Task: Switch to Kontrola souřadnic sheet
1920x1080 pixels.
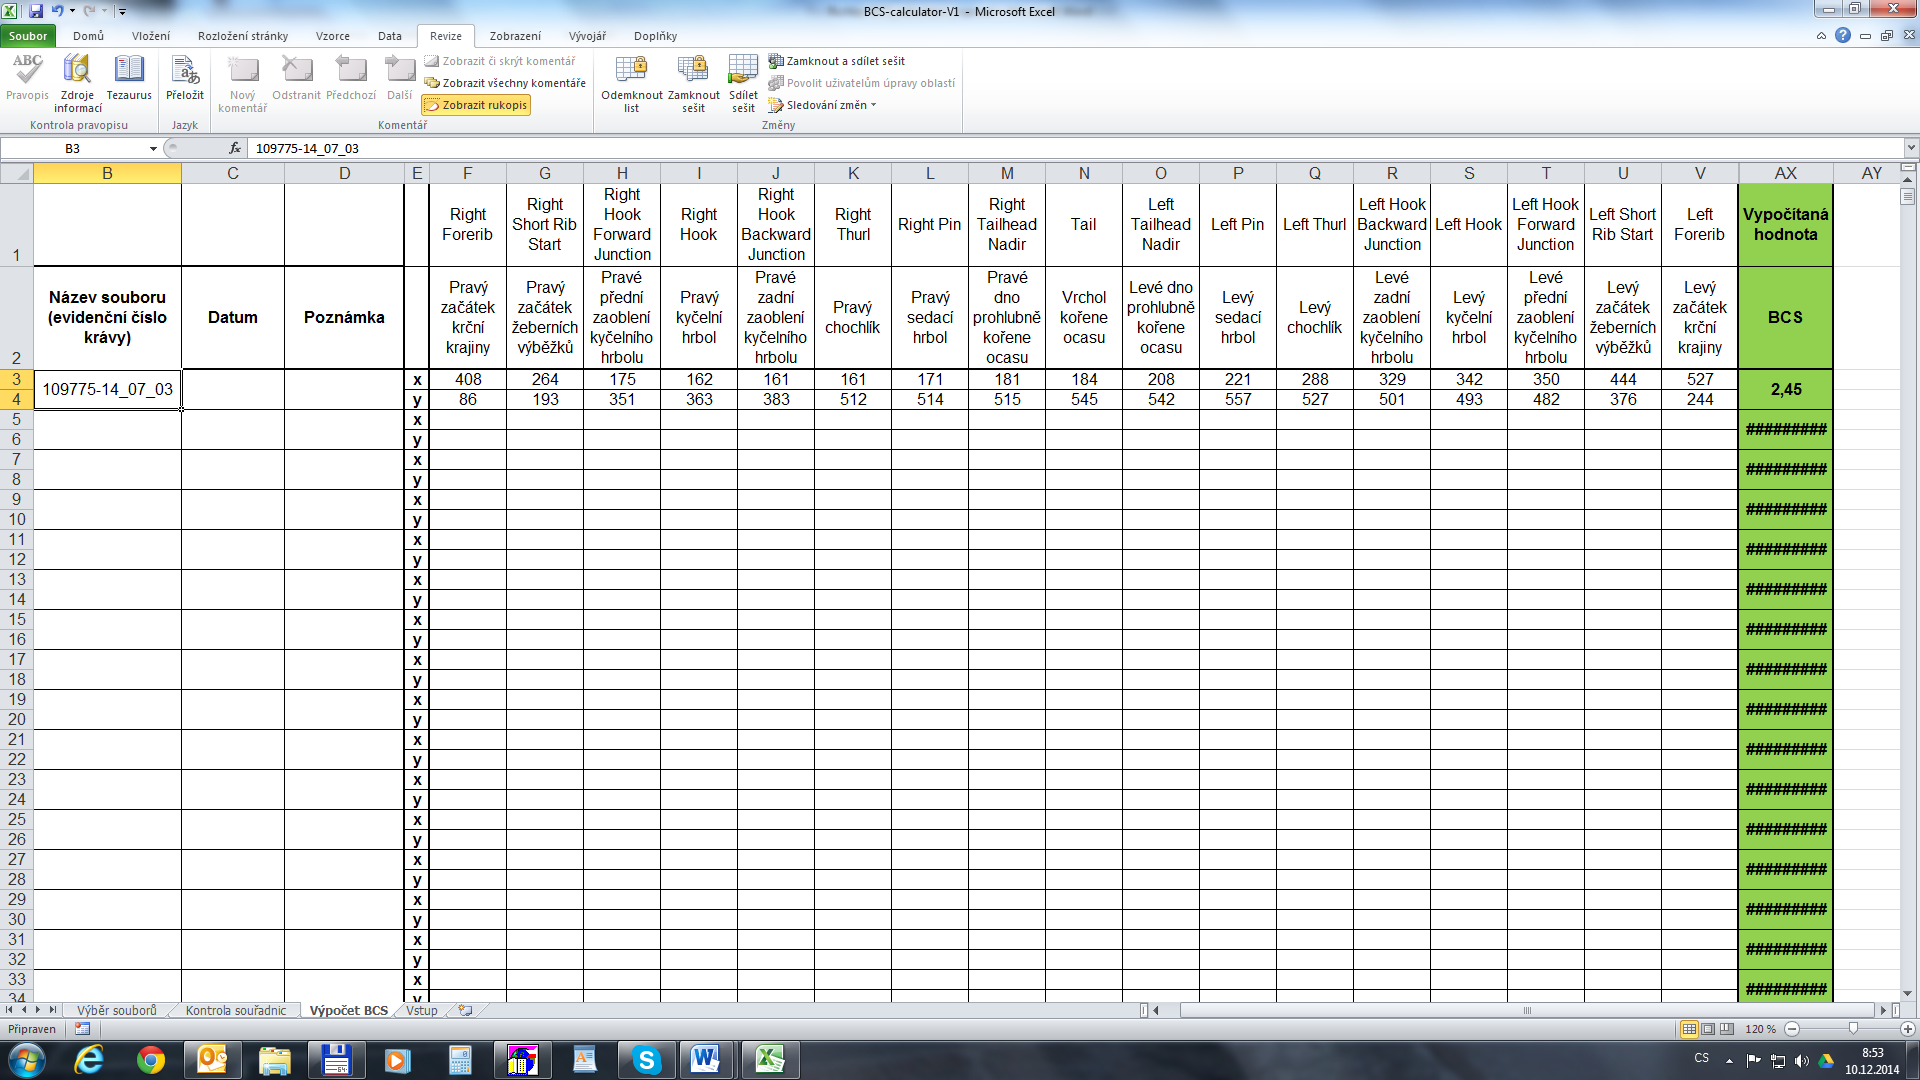Action: pyautogui.click(x=236, y=1010)
